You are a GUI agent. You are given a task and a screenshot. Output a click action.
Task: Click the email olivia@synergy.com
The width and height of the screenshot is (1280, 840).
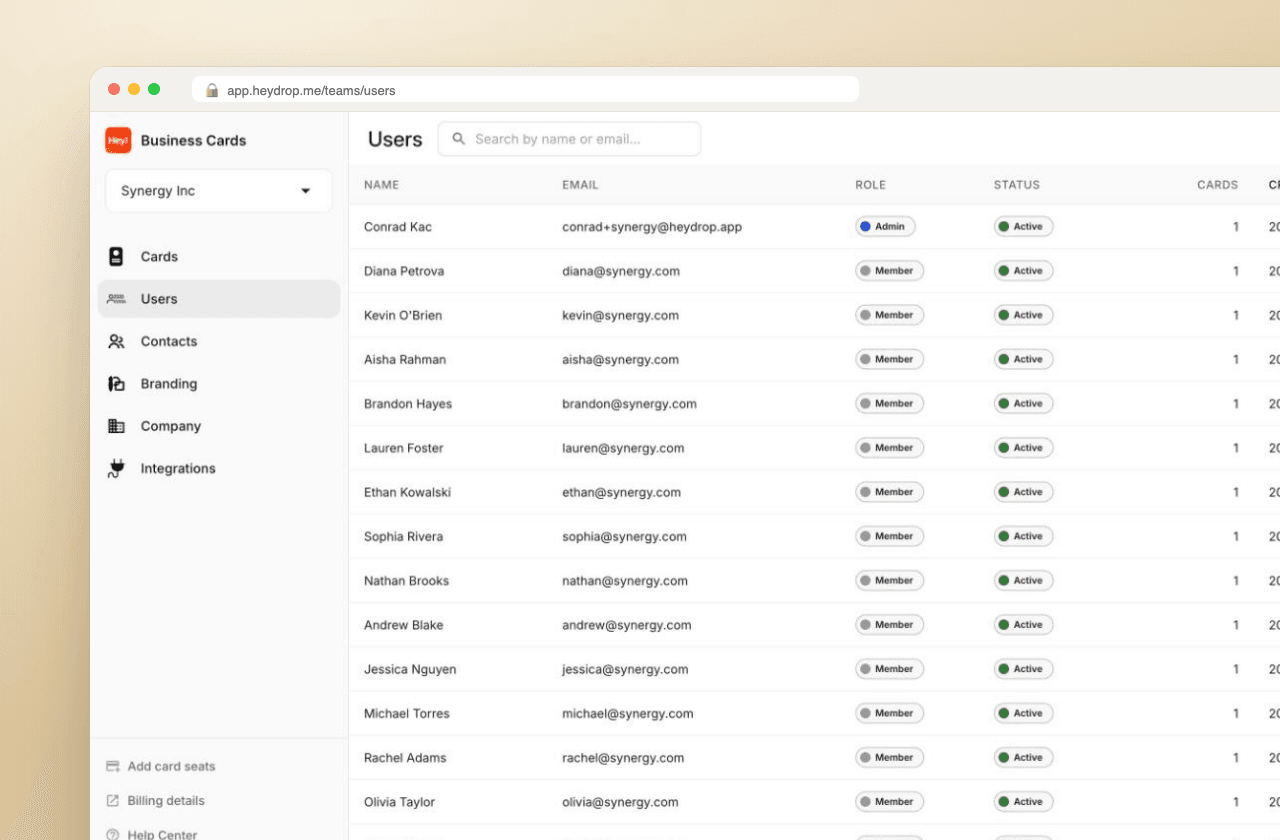click(620, 802)
